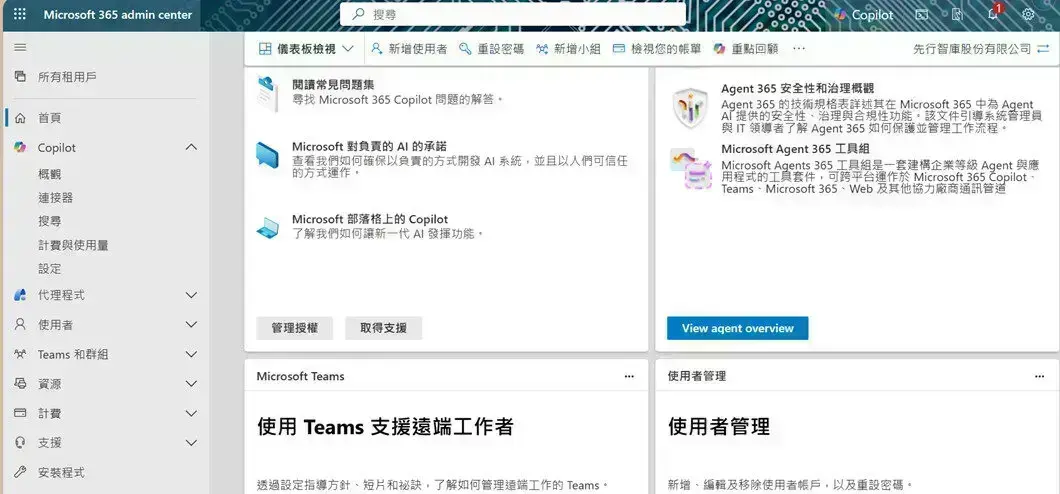Click the 支援 headset icon

[20, 443]
